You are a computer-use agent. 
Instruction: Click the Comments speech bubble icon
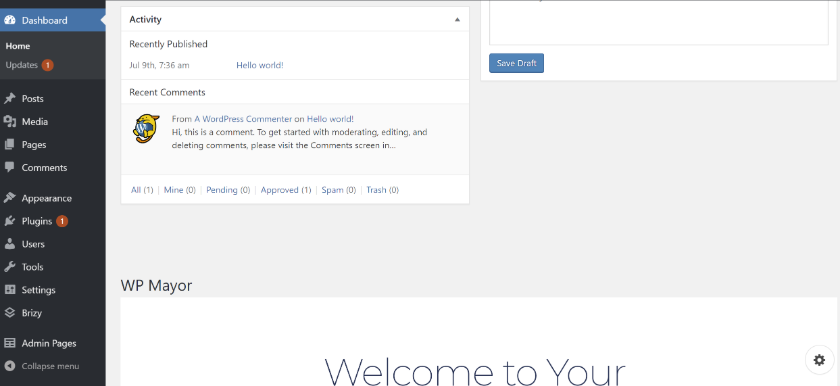[10, 167]
